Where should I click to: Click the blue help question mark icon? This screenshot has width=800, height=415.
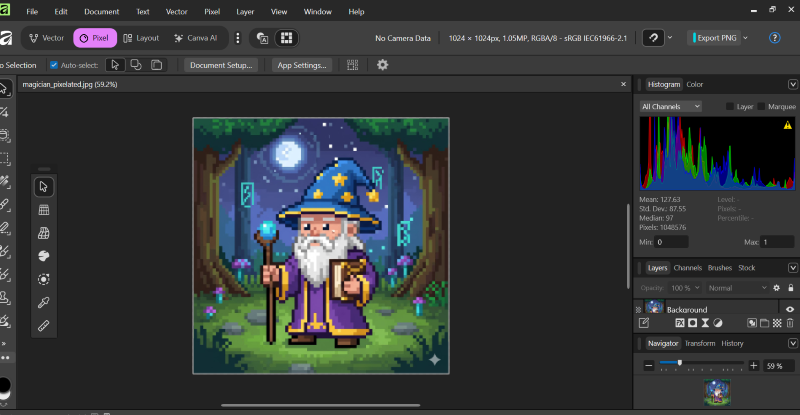pyautogui.click(x=773, y=38)
